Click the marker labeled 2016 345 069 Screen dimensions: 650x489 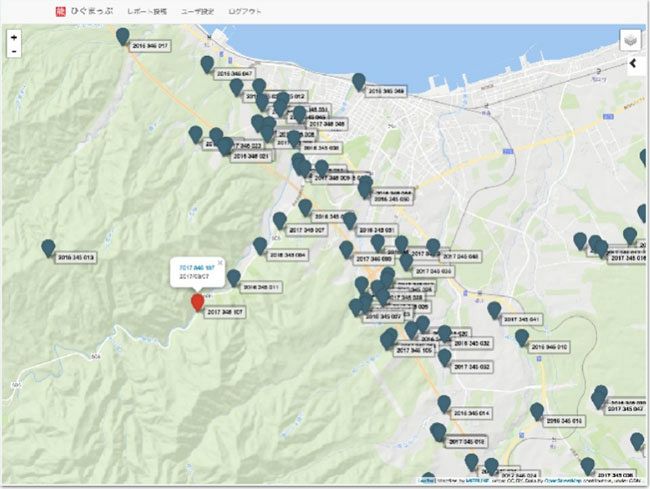[x=358, y=82]
